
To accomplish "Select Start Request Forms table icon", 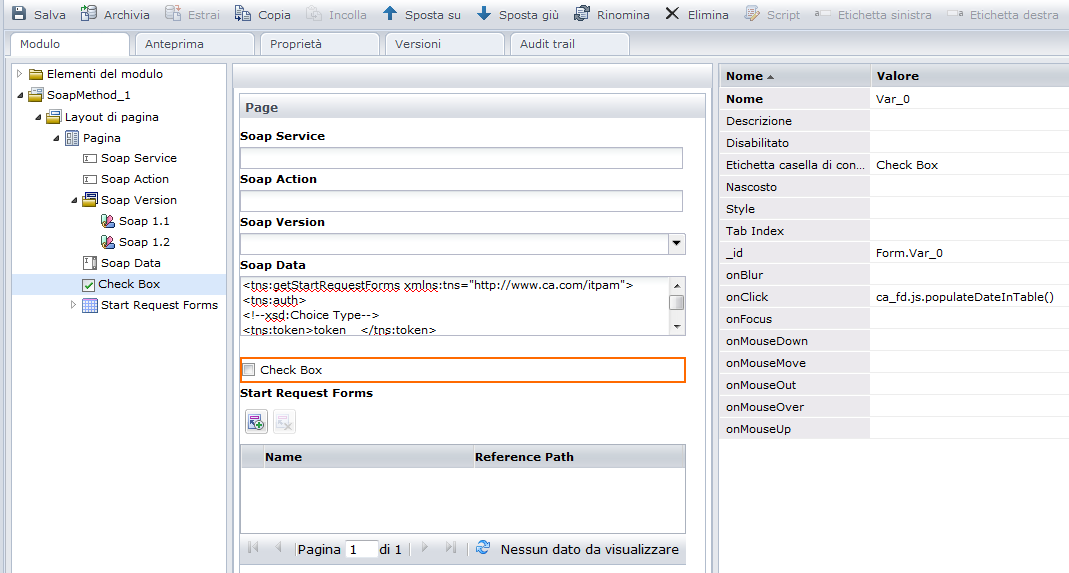I will 89,305.
